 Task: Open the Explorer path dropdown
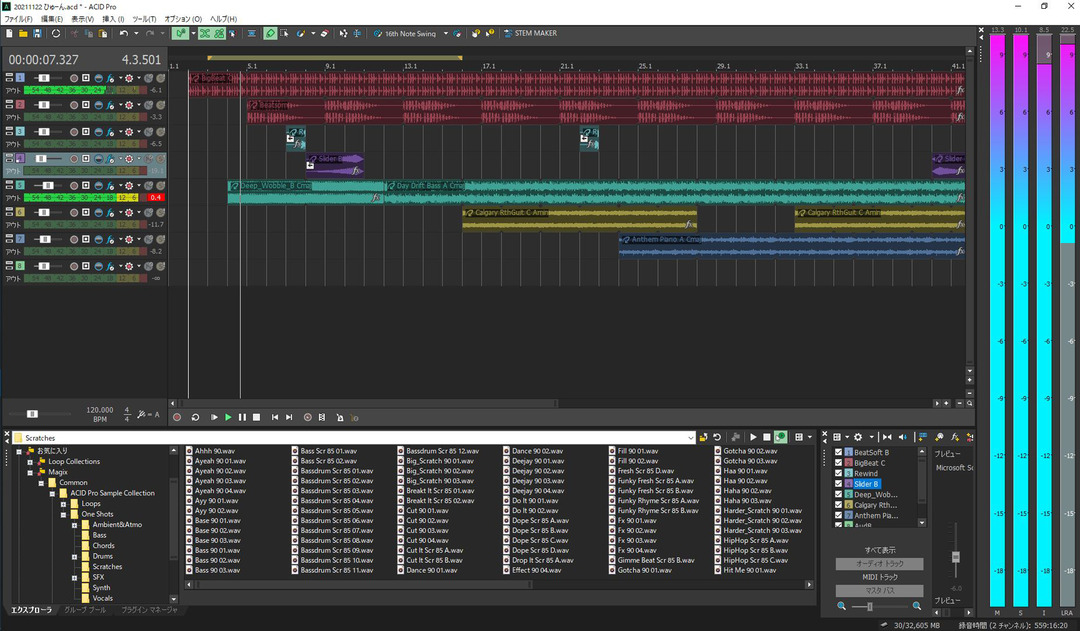coord(690,437)
